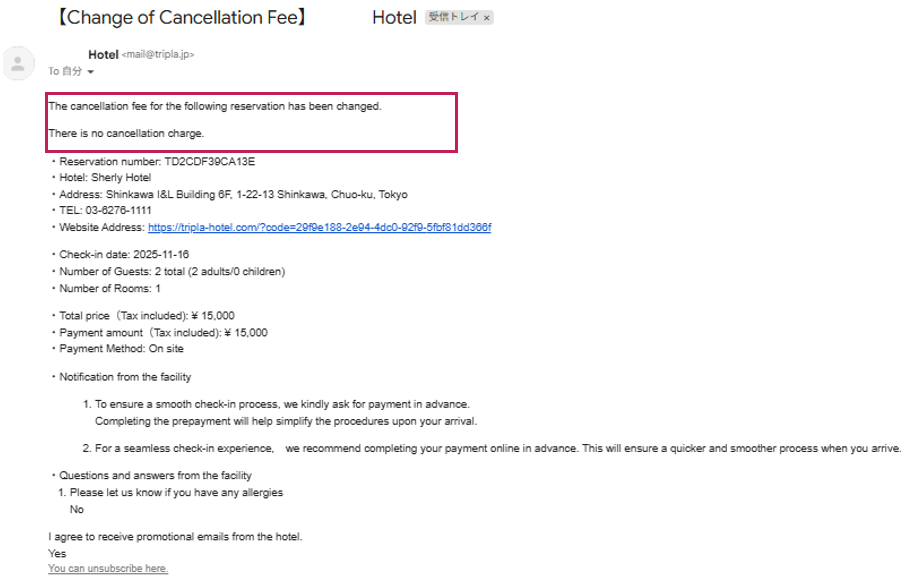
Task: Click the check-in date 2025-11-16 line
Action: pyautogui.click(x=123, y=255)
